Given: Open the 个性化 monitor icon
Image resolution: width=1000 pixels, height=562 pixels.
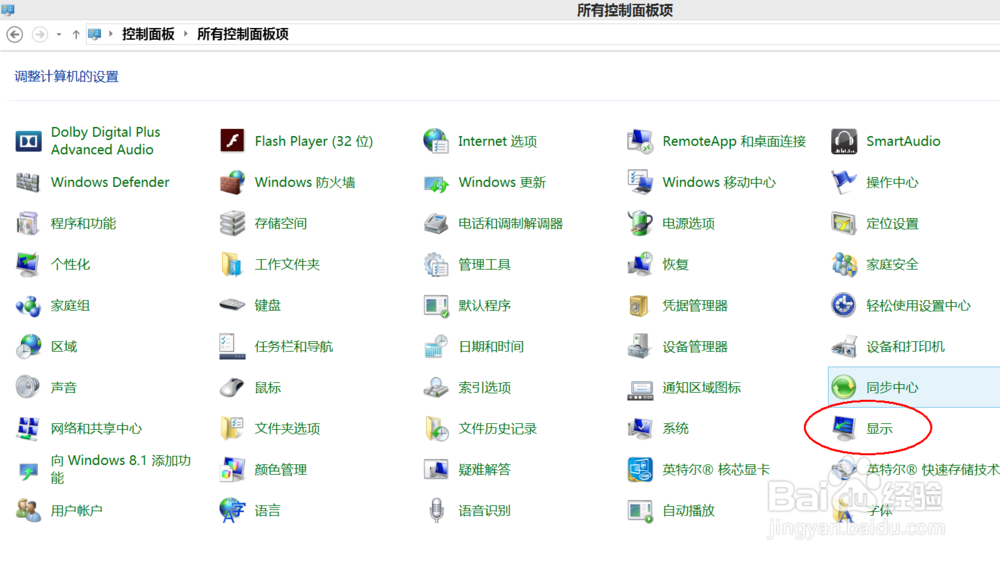Looking at the screenshot, I should point(28,265).
